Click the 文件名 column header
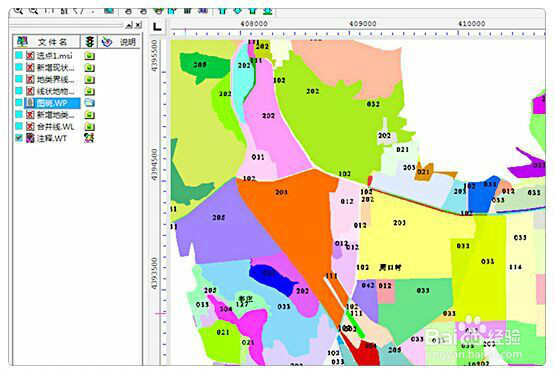 point(52,42)
